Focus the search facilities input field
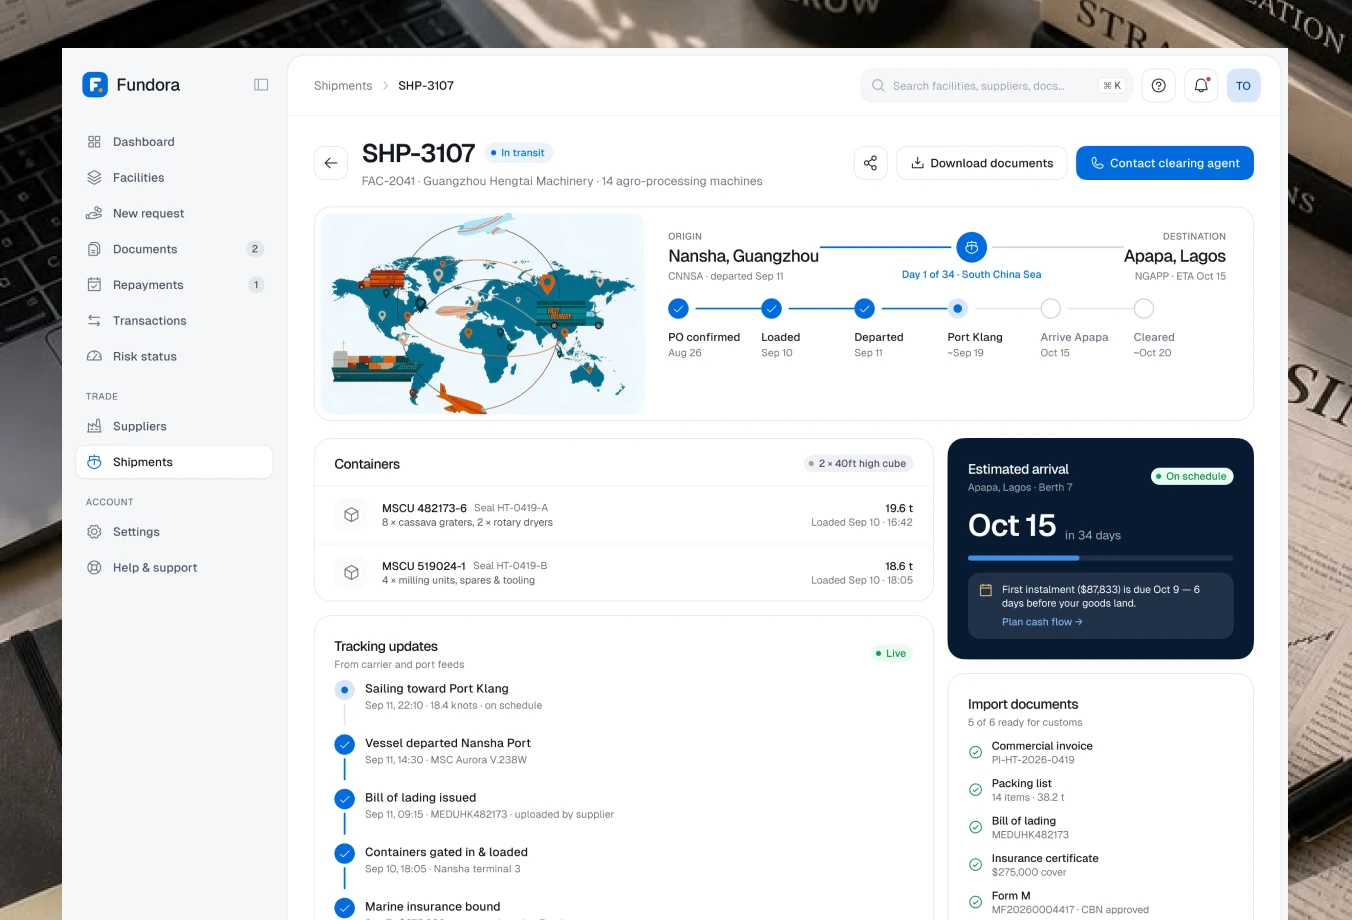The image size is (1352, 920). 996,86
